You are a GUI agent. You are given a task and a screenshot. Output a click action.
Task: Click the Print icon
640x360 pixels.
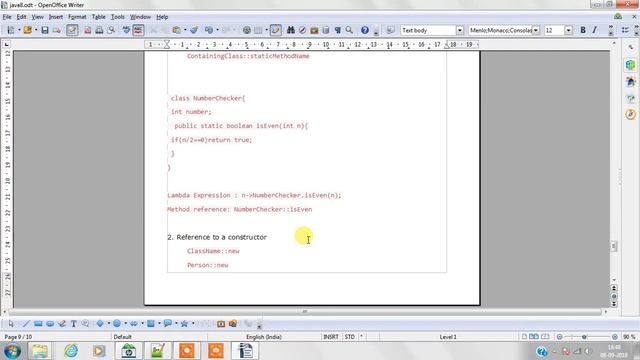click(99, 30)
